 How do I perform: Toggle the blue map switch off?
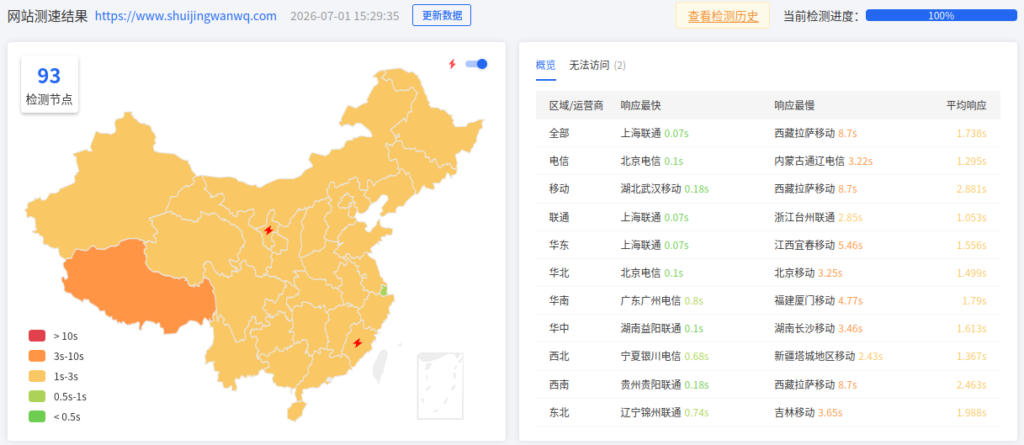[476, 64]
